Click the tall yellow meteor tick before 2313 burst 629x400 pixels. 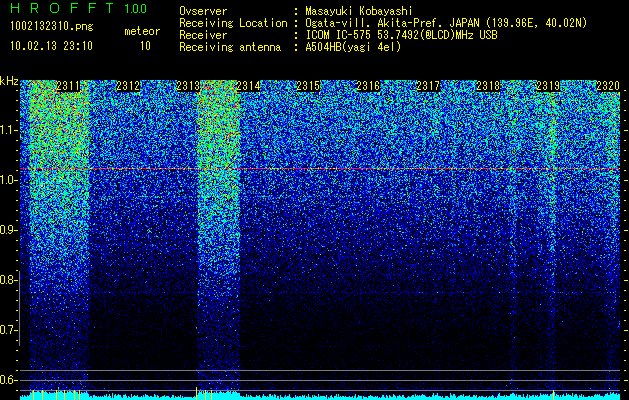[196, 393]
